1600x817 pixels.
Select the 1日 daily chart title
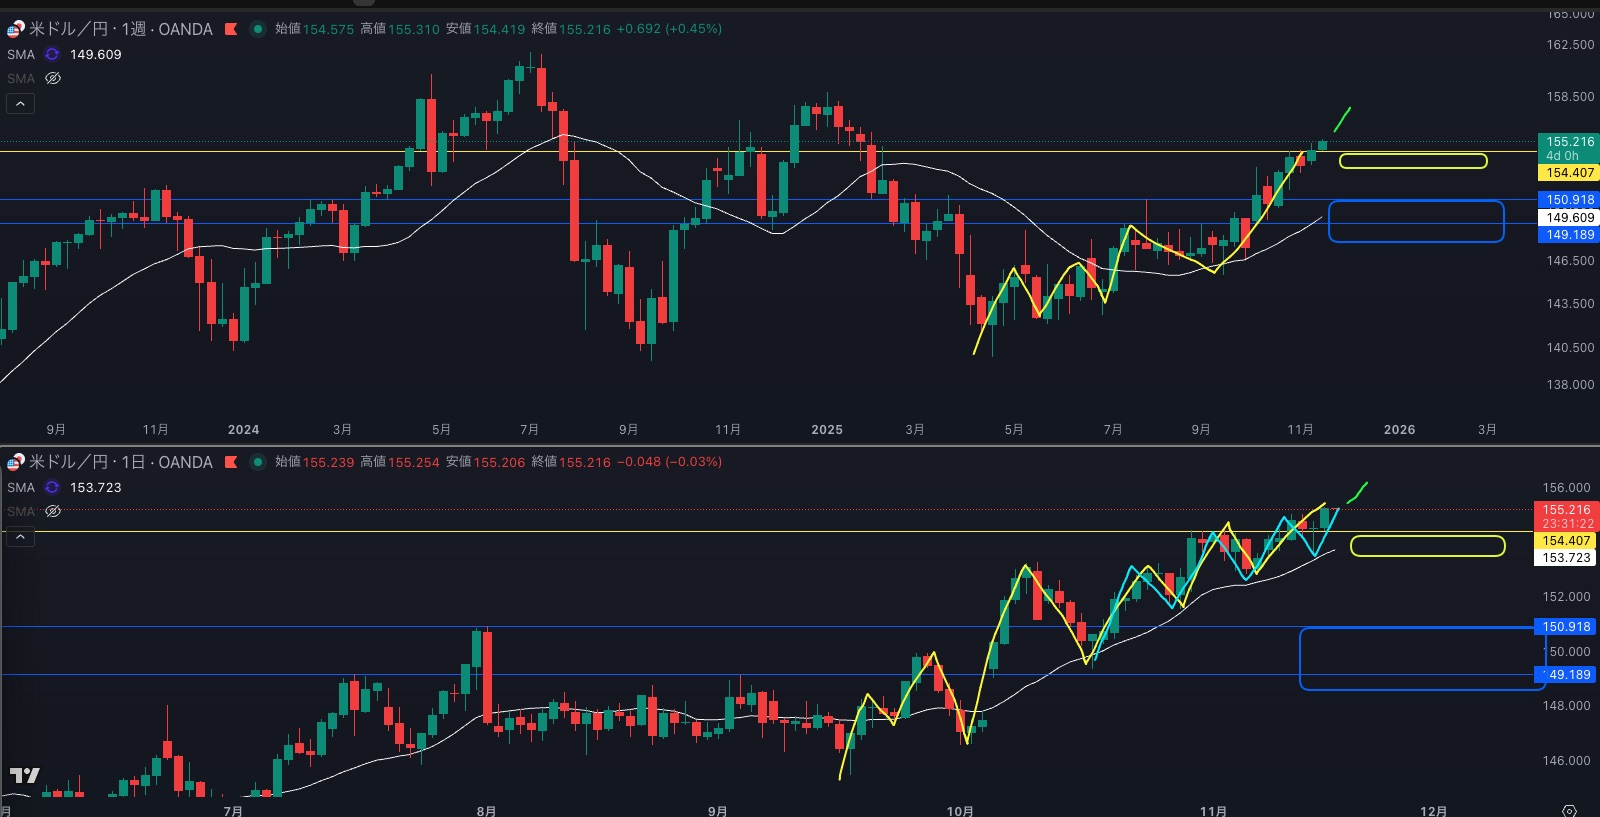(x=133, y=462)
